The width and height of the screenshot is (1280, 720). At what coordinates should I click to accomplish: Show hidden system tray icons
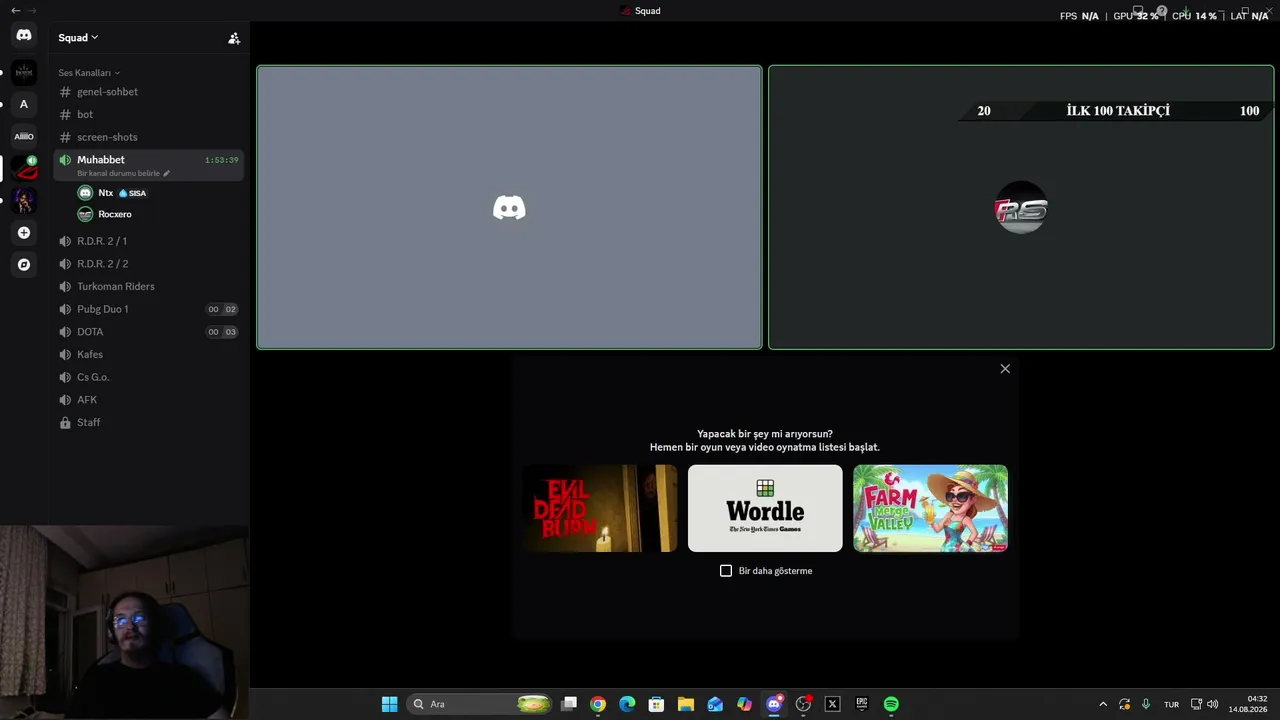1103,704
